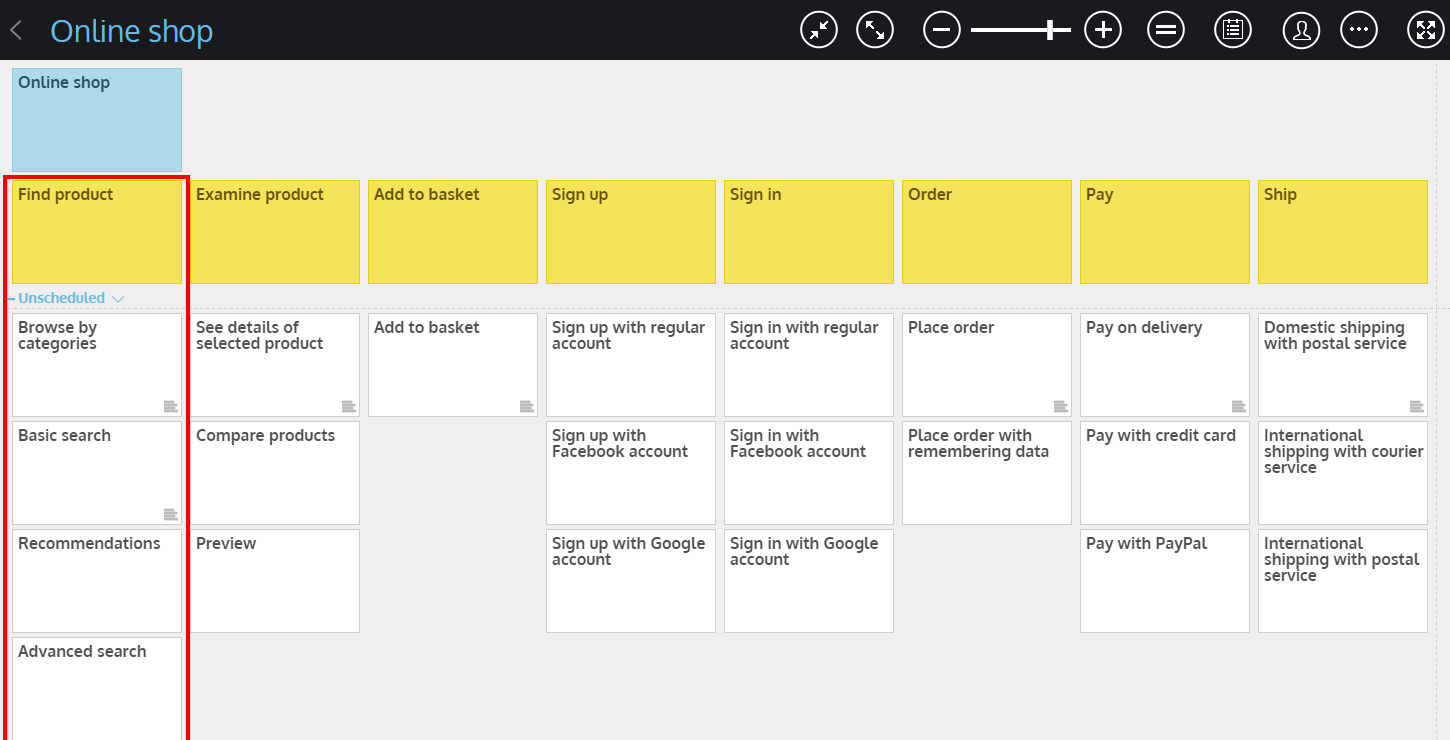Collapse the map with the inward arrows icon
1450x740 pixels.
pos(818,29)
